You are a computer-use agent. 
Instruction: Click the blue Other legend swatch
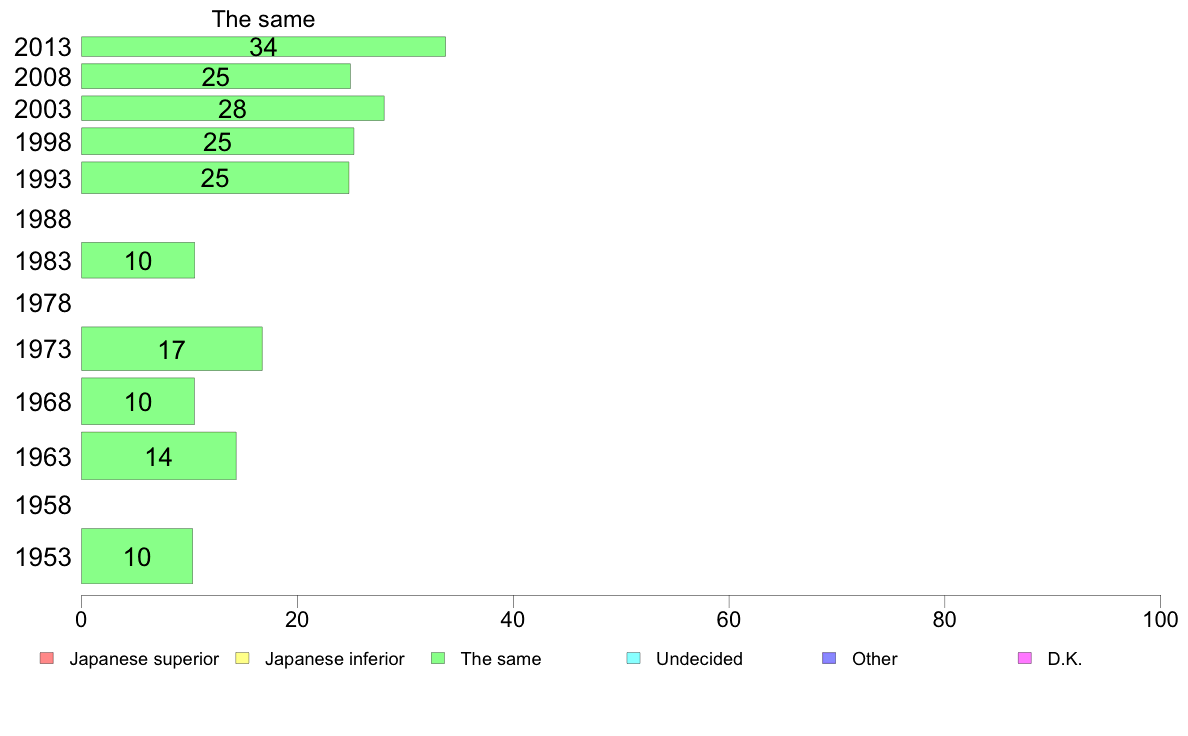coord(829,658)
